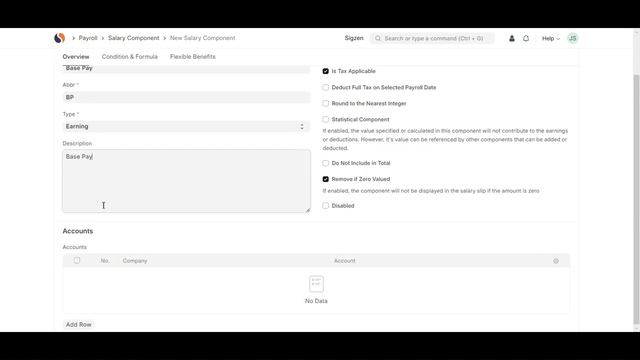The image size is (640, 360).
Task: Open the JS user avatar menu
Action: coord(573,38)
